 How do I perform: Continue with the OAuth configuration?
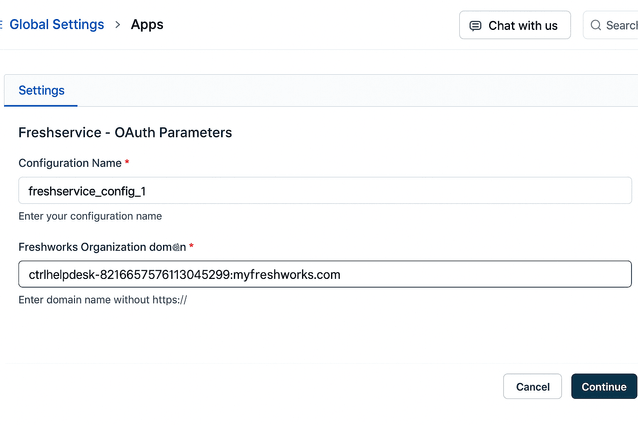click(604, 386)
